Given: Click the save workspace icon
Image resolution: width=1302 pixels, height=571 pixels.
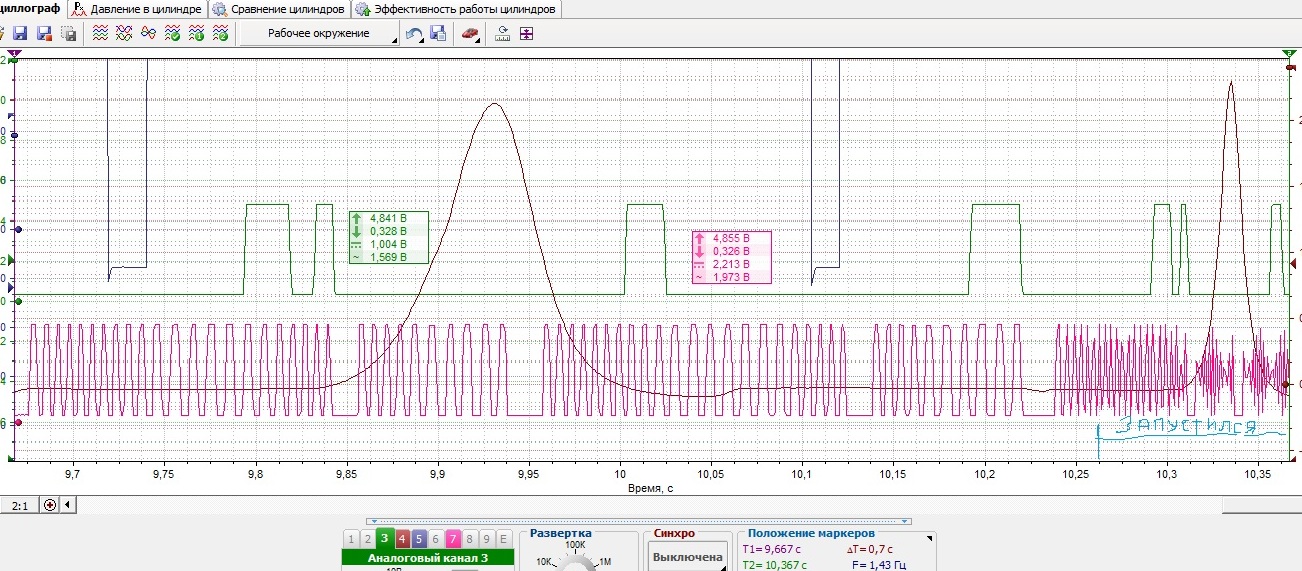Looking at the screenshot, I should 437,34.
